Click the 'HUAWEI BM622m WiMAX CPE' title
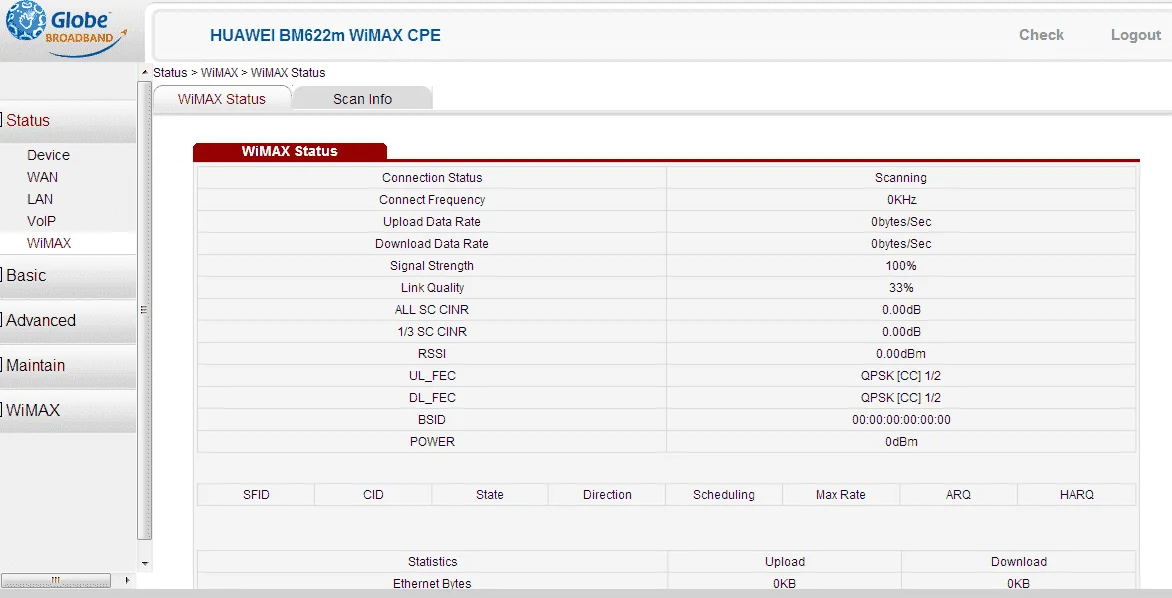The image size is (1172, 598). (325, 35)
